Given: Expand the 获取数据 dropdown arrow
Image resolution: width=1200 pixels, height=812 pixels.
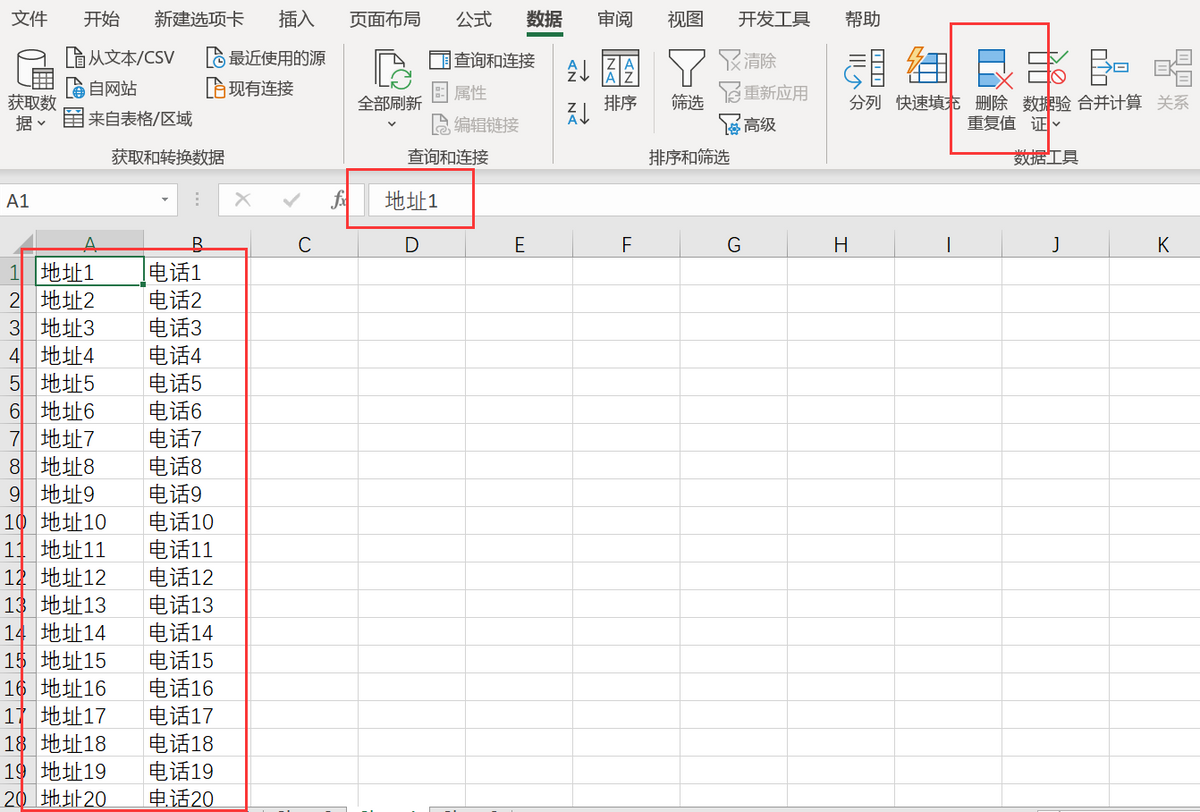Looking at the screenshot, I should (41, 124).
